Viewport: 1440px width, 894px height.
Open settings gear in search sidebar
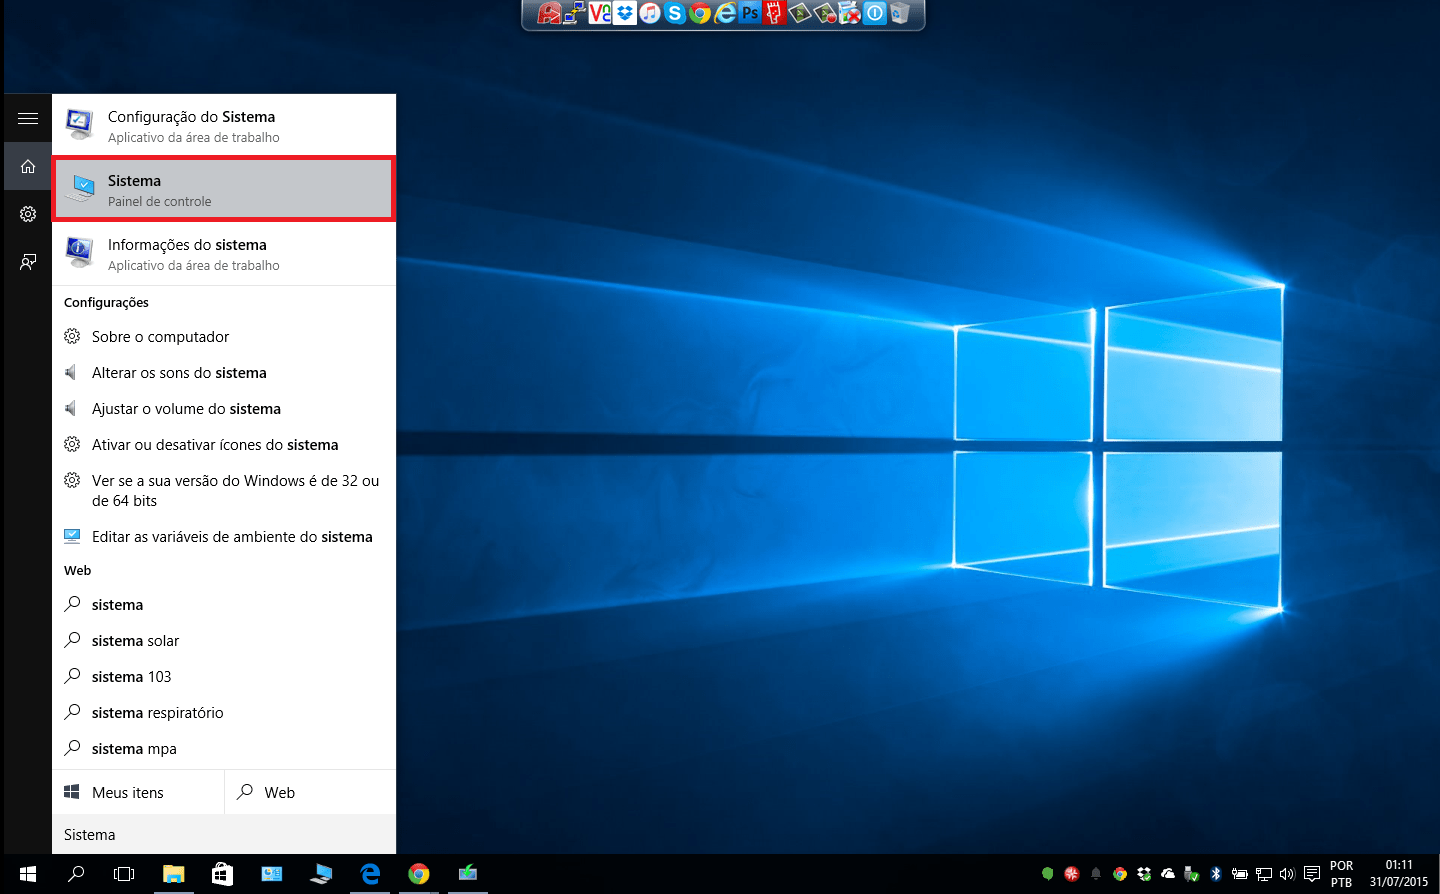pyautogui.click(x=28, y=214)
